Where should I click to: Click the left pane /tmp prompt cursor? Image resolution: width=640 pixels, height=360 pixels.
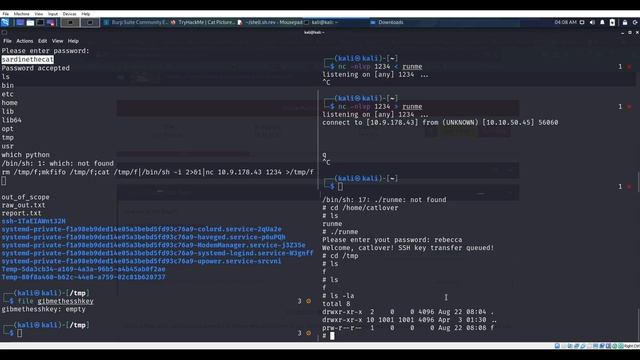coord(20,333)
